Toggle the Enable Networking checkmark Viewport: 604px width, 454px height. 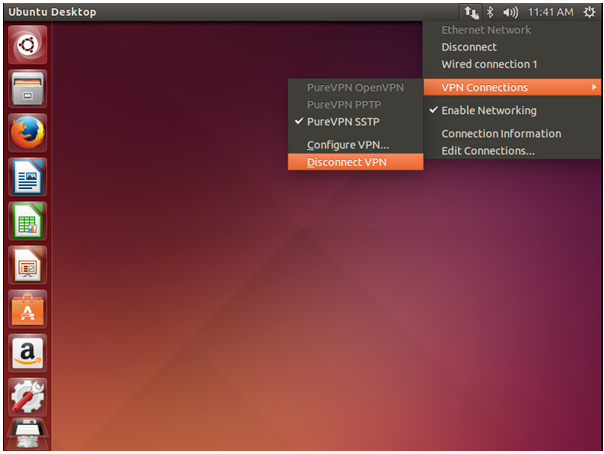(x=433, y=110)
